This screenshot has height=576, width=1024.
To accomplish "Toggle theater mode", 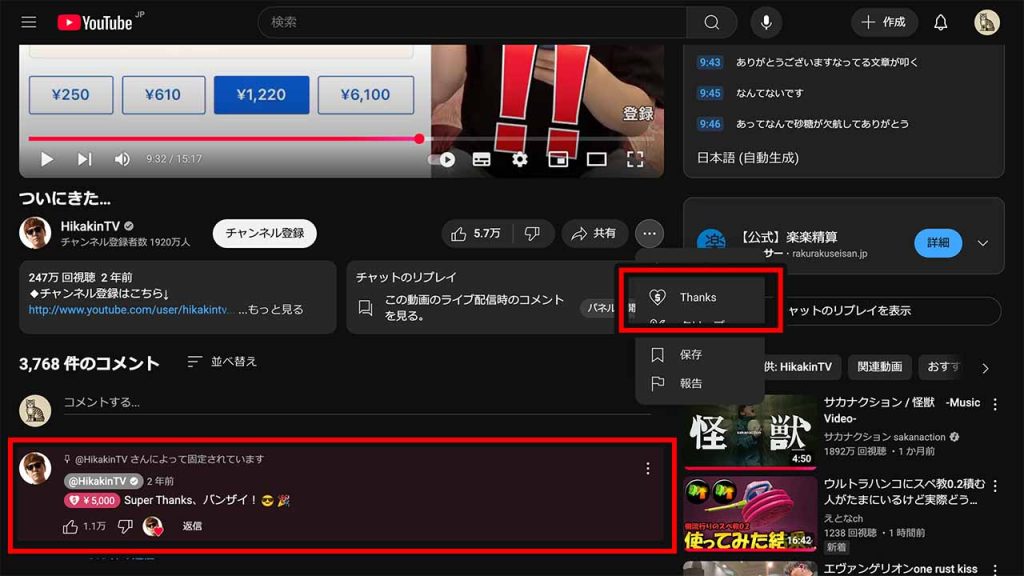I will (596, 159).
